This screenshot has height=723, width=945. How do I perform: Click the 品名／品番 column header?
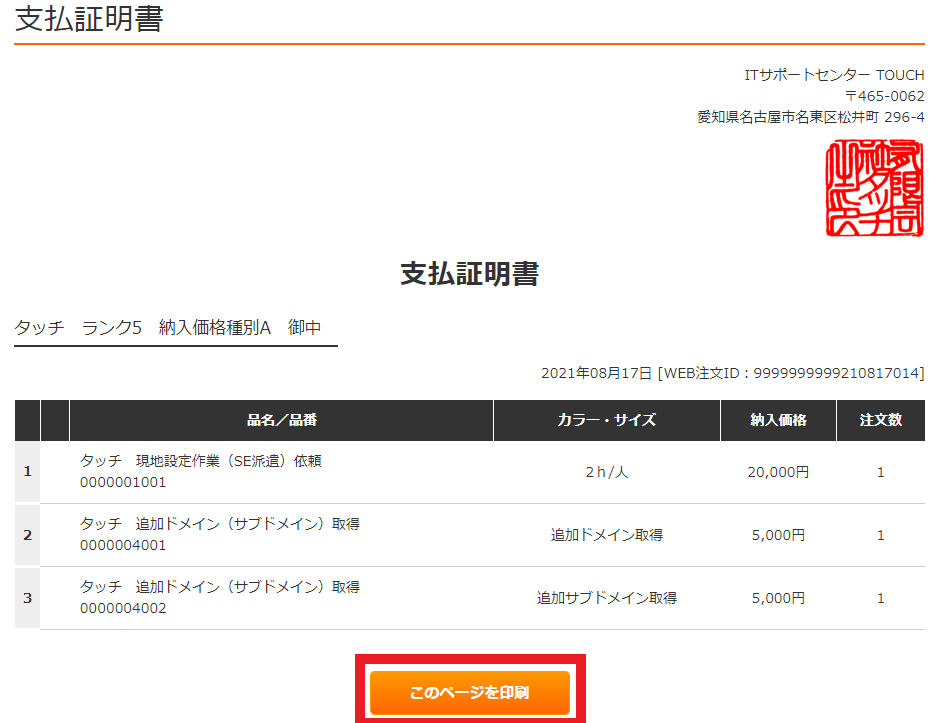[281, 420]
